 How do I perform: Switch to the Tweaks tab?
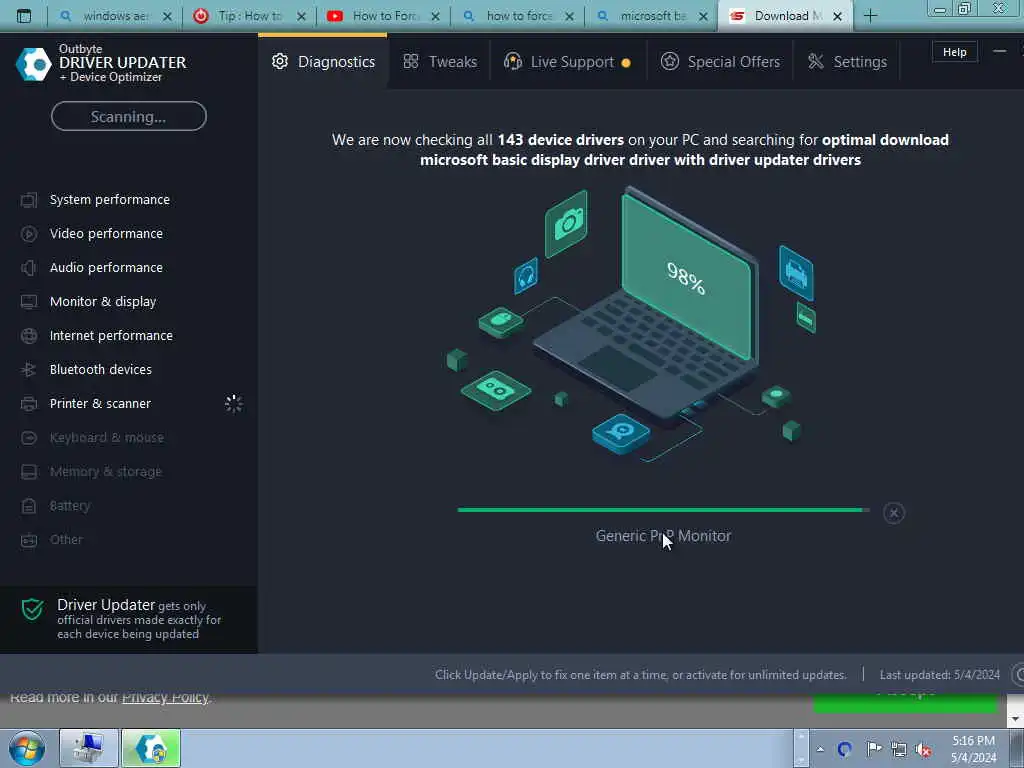(440, 61)
